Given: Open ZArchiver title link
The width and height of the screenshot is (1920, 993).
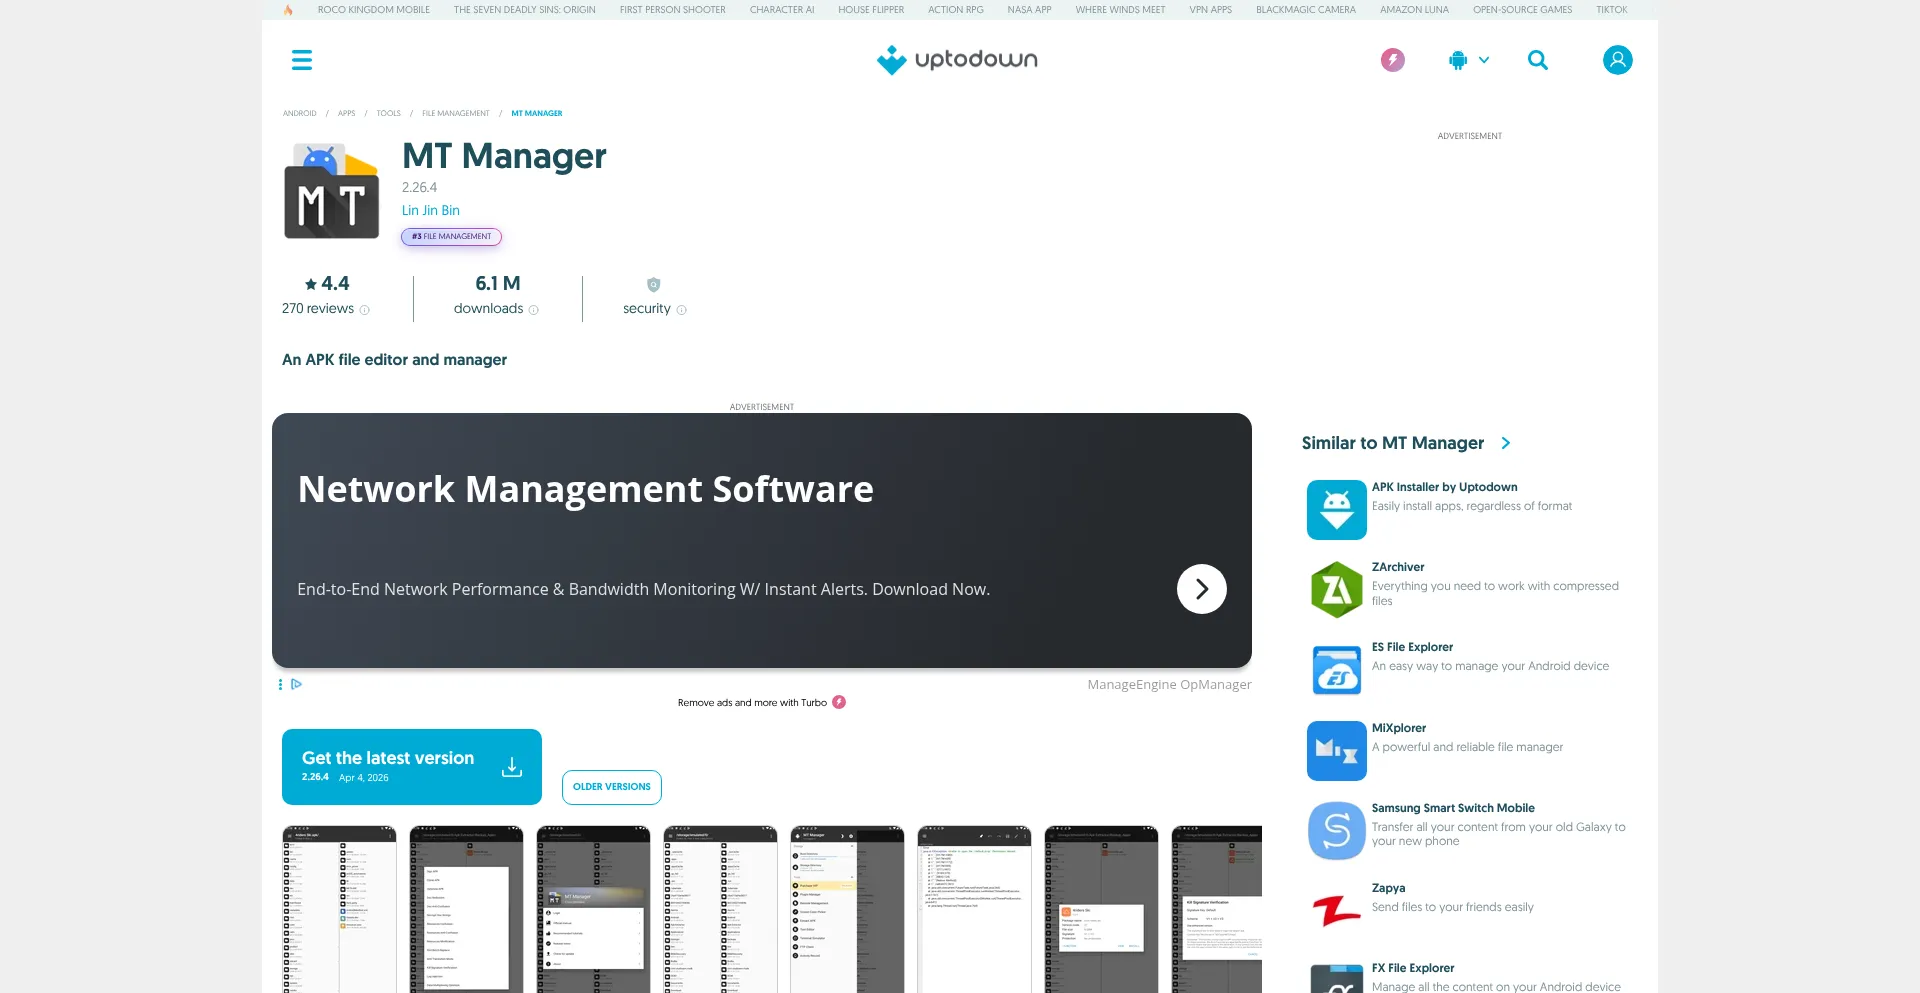Looking at the screenshot, I should coord(1398,567).
